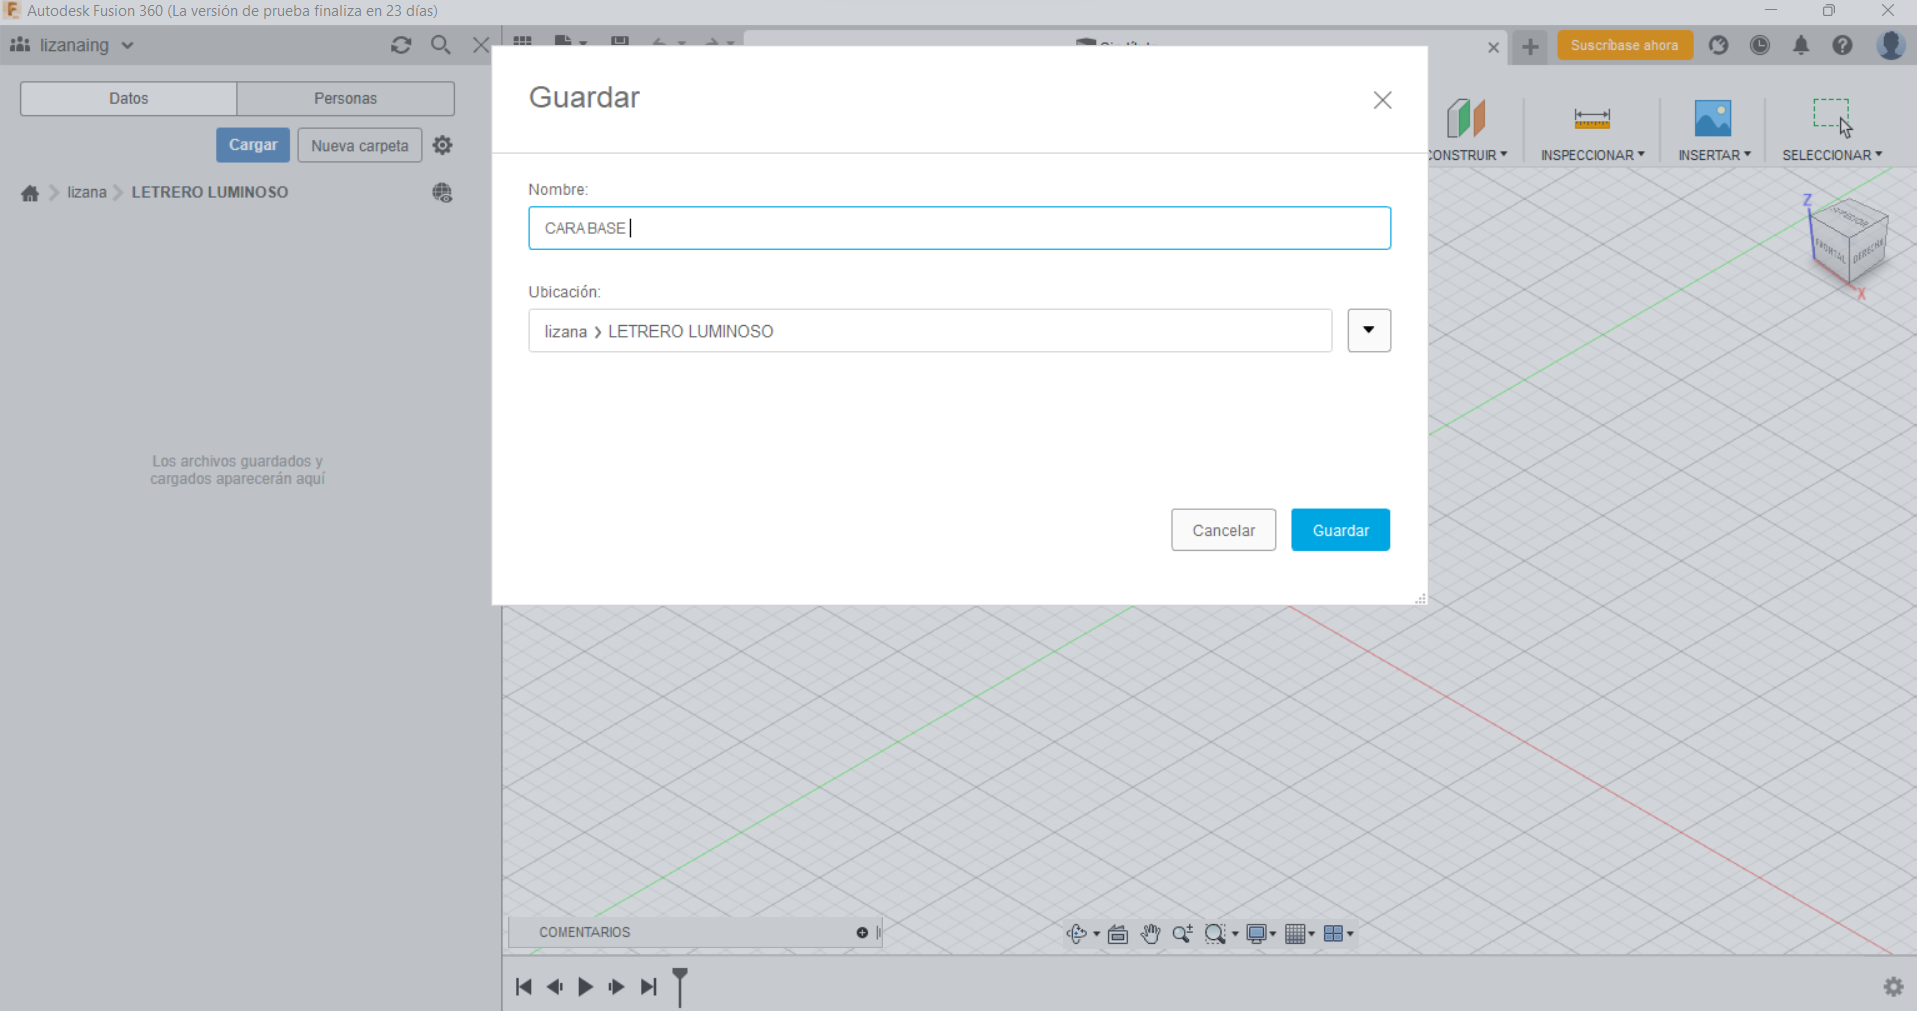Select LETRERO LUMINOSO in the breadcrumb
The height and width of the screenshot is (1011, 1917).
pyautogui.click(x=210, y=192)
